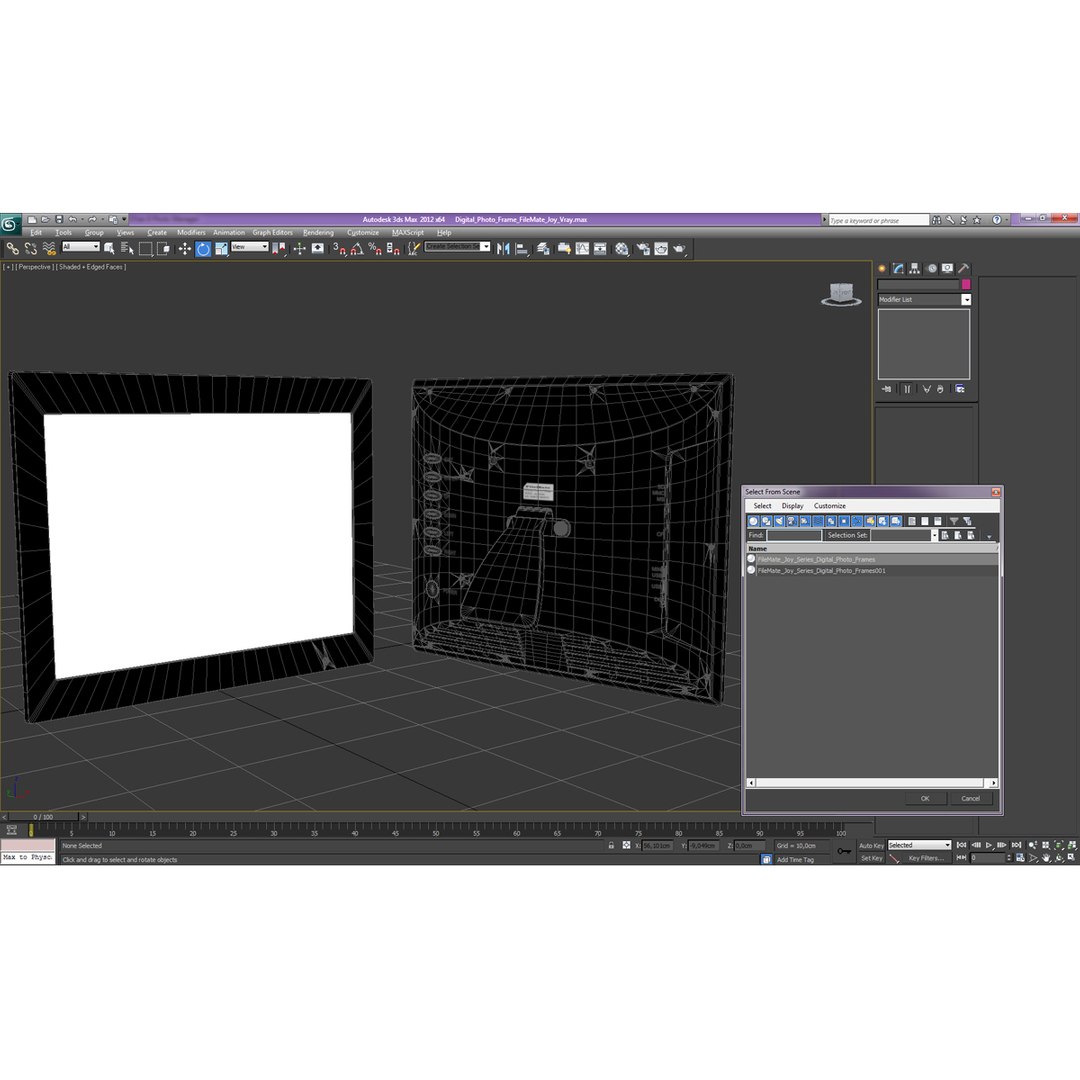Image resolution: width=1080 pixels, height=1080 pixels.
Task: Open Display menu in Select From Scene
Action: 792,506
